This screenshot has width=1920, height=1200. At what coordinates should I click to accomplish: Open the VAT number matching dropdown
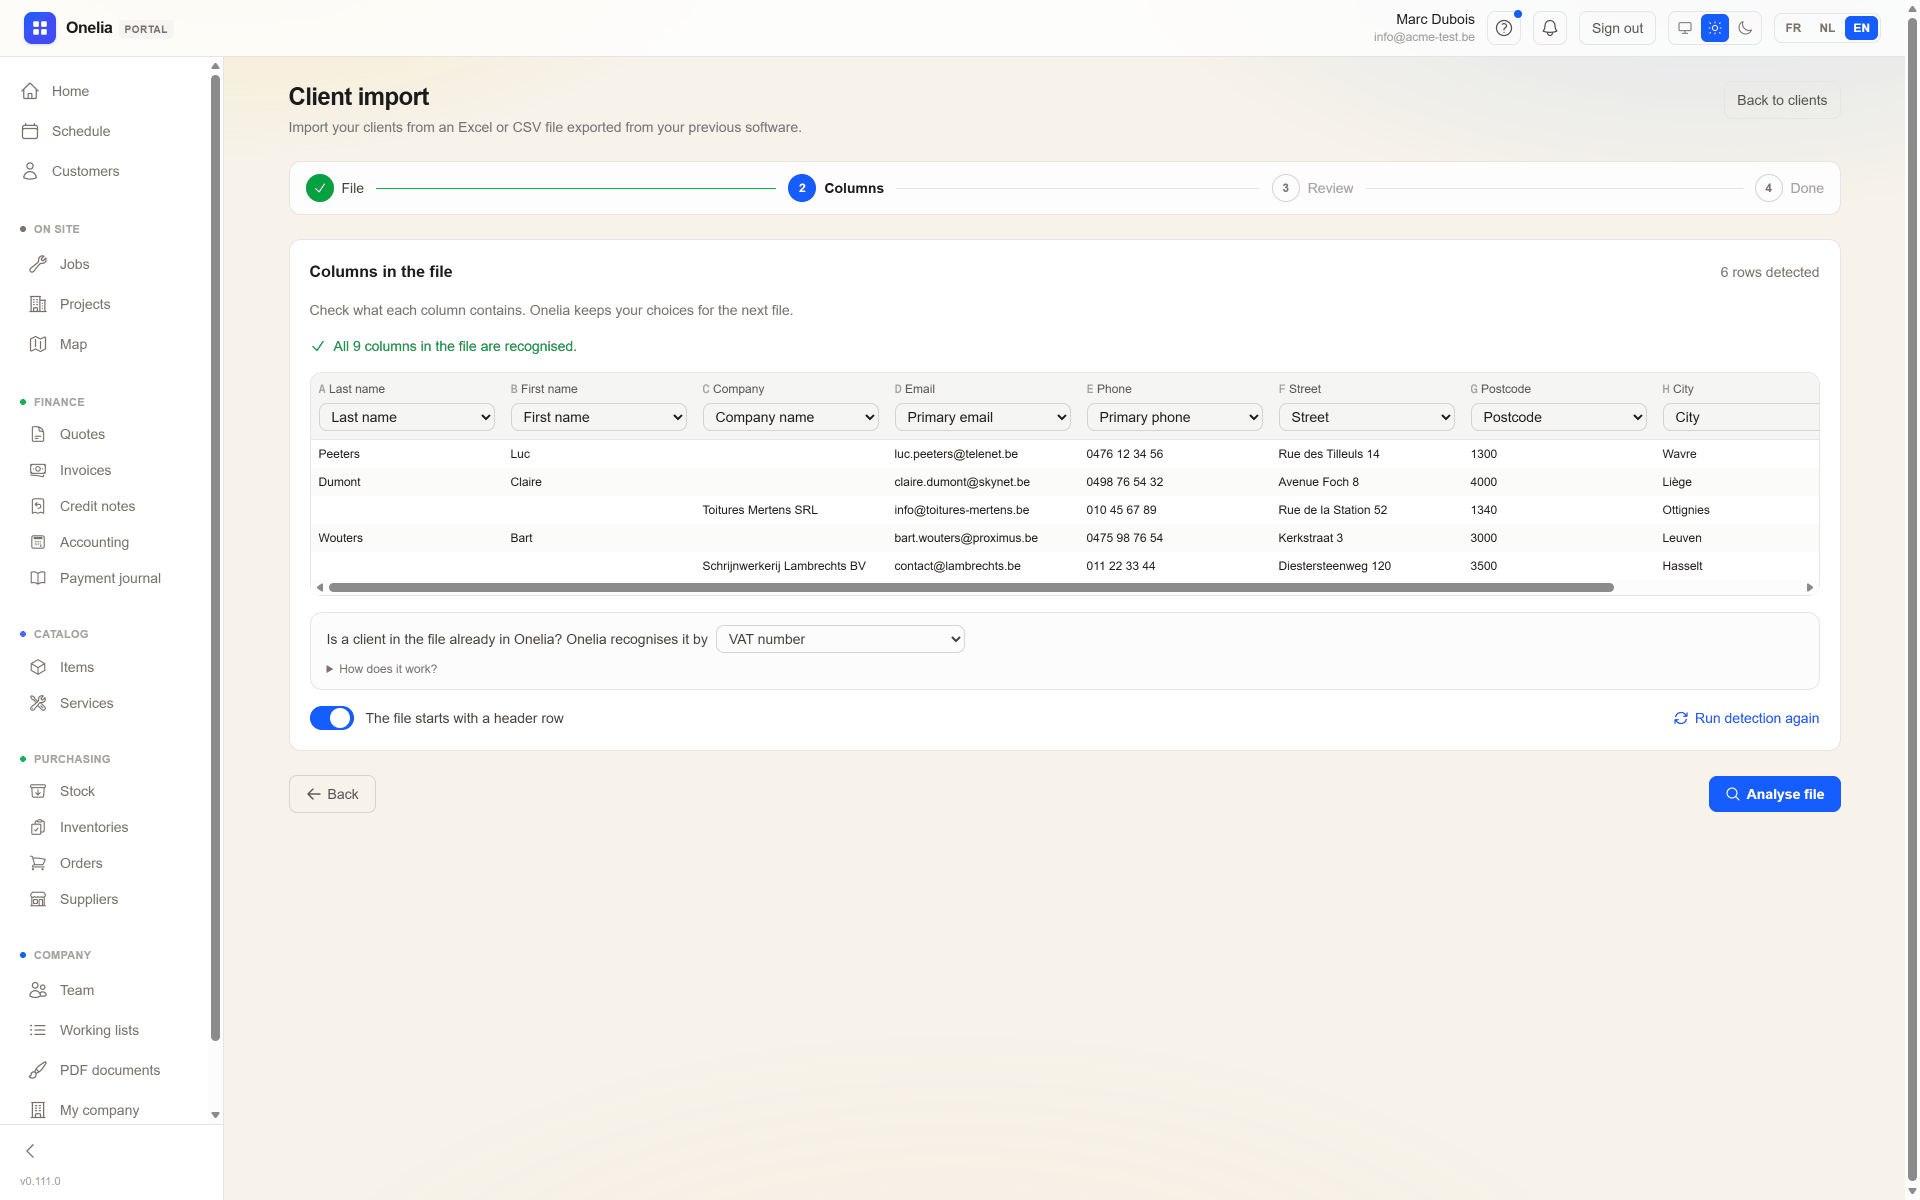pos(840,639)
